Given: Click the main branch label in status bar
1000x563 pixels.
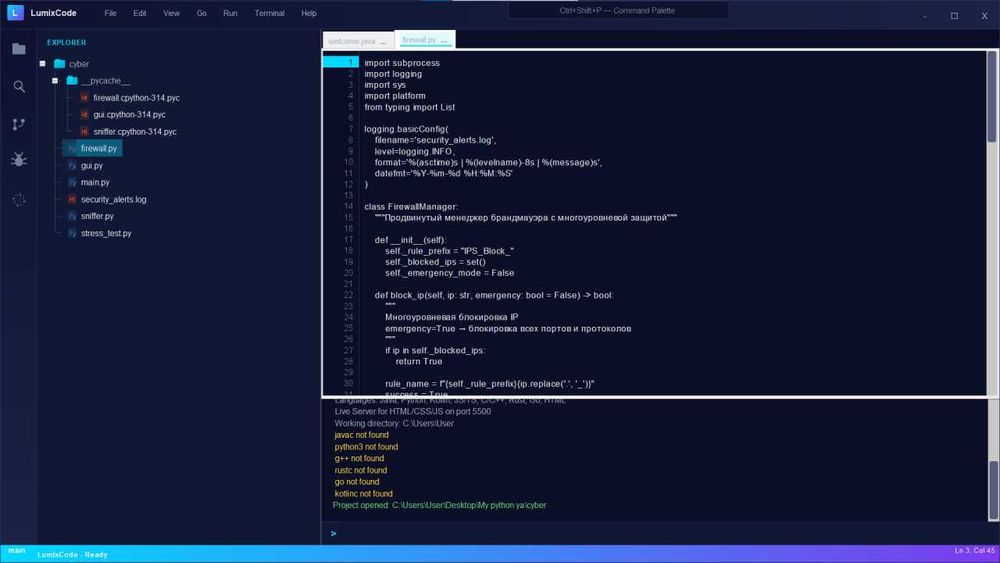Looking at the screenshot, I should 17,550.
